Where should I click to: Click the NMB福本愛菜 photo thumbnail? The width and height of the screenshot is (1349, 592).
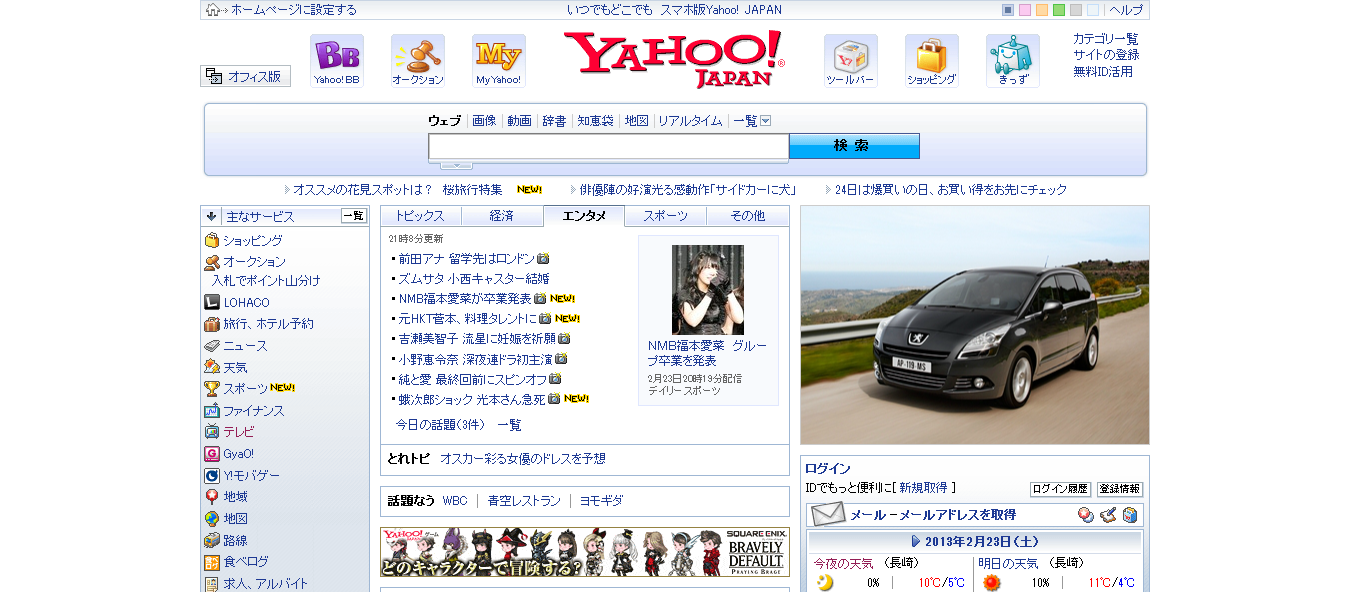(x=708, y=290)
